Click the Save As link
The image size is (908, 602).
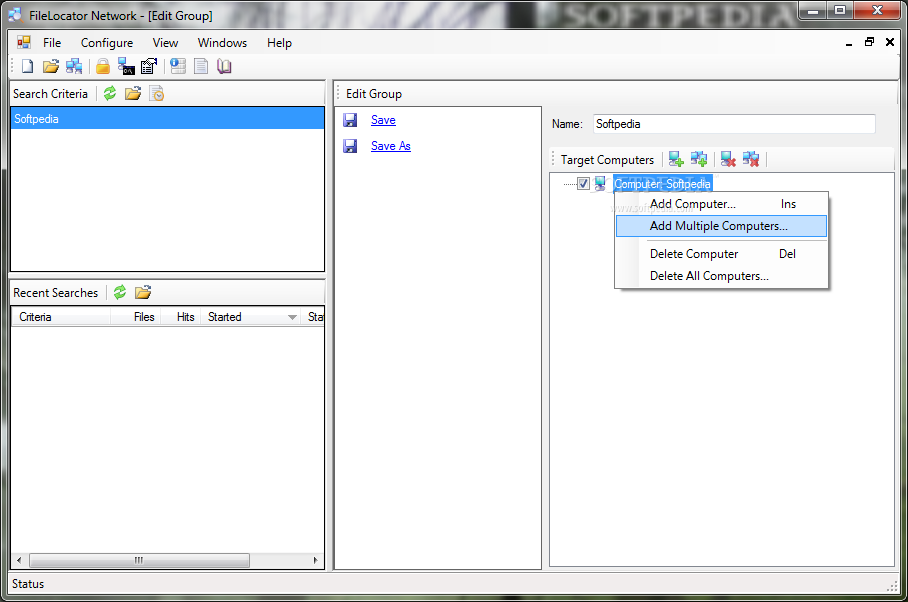(391, 146)
